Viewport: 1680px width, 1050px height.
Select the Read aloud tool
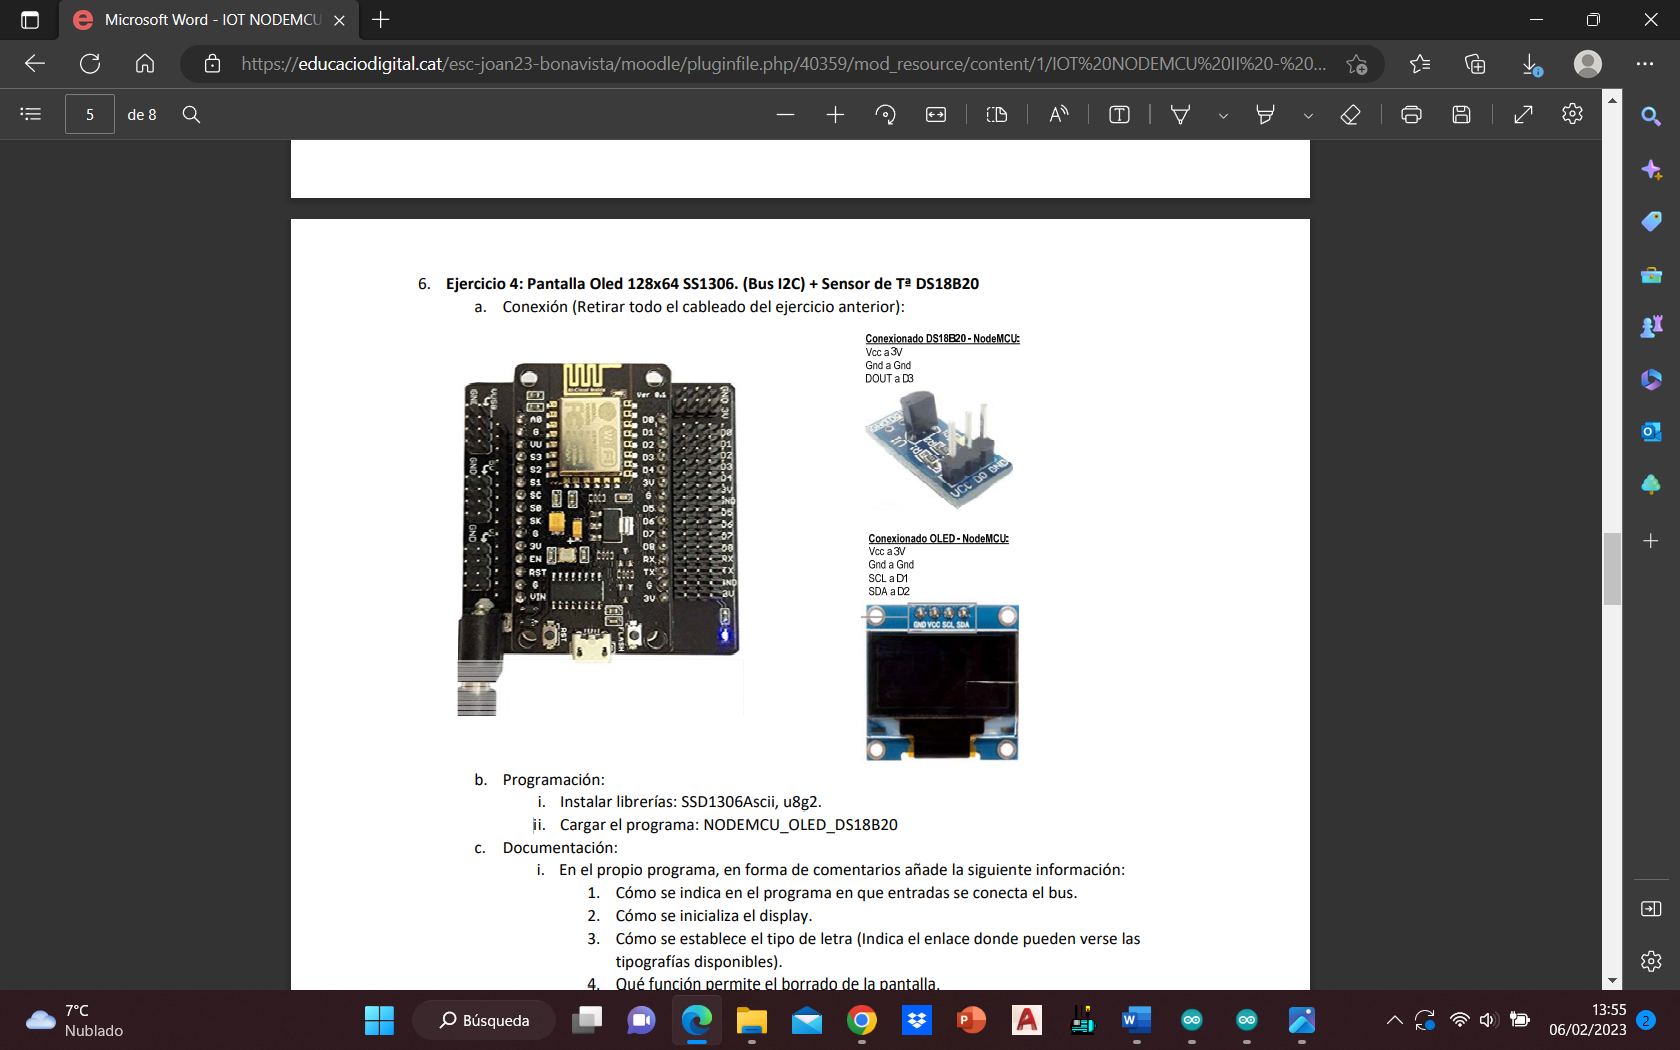tap(1057, 114)
